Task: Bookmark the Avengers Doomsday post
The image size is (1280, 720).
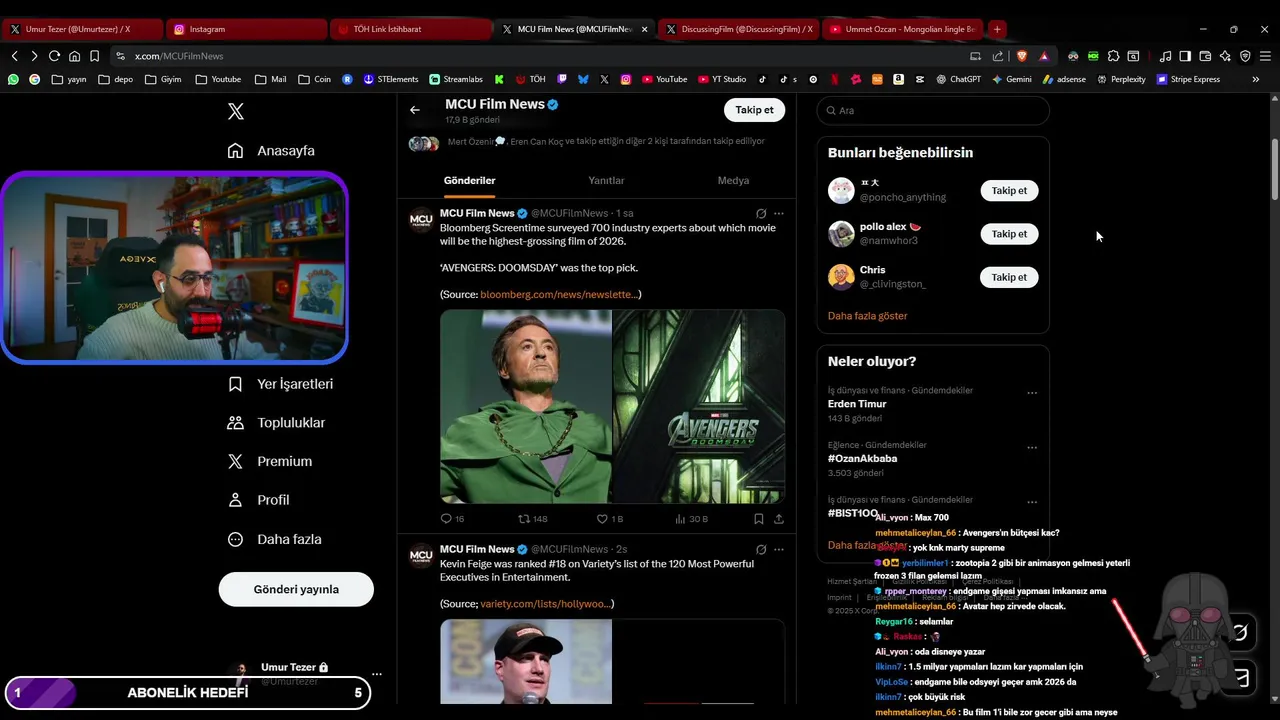Action: [758, 519]
